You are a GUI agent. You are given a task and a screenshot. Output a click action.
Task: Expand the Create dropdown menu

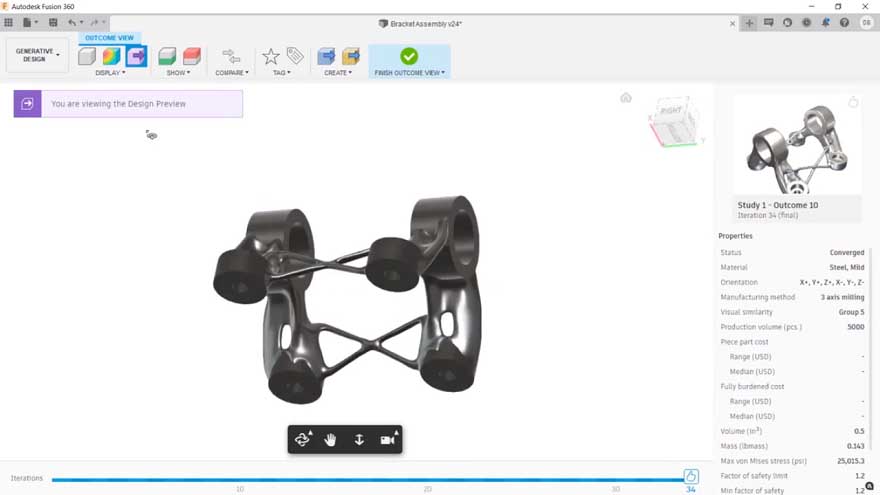338,73
